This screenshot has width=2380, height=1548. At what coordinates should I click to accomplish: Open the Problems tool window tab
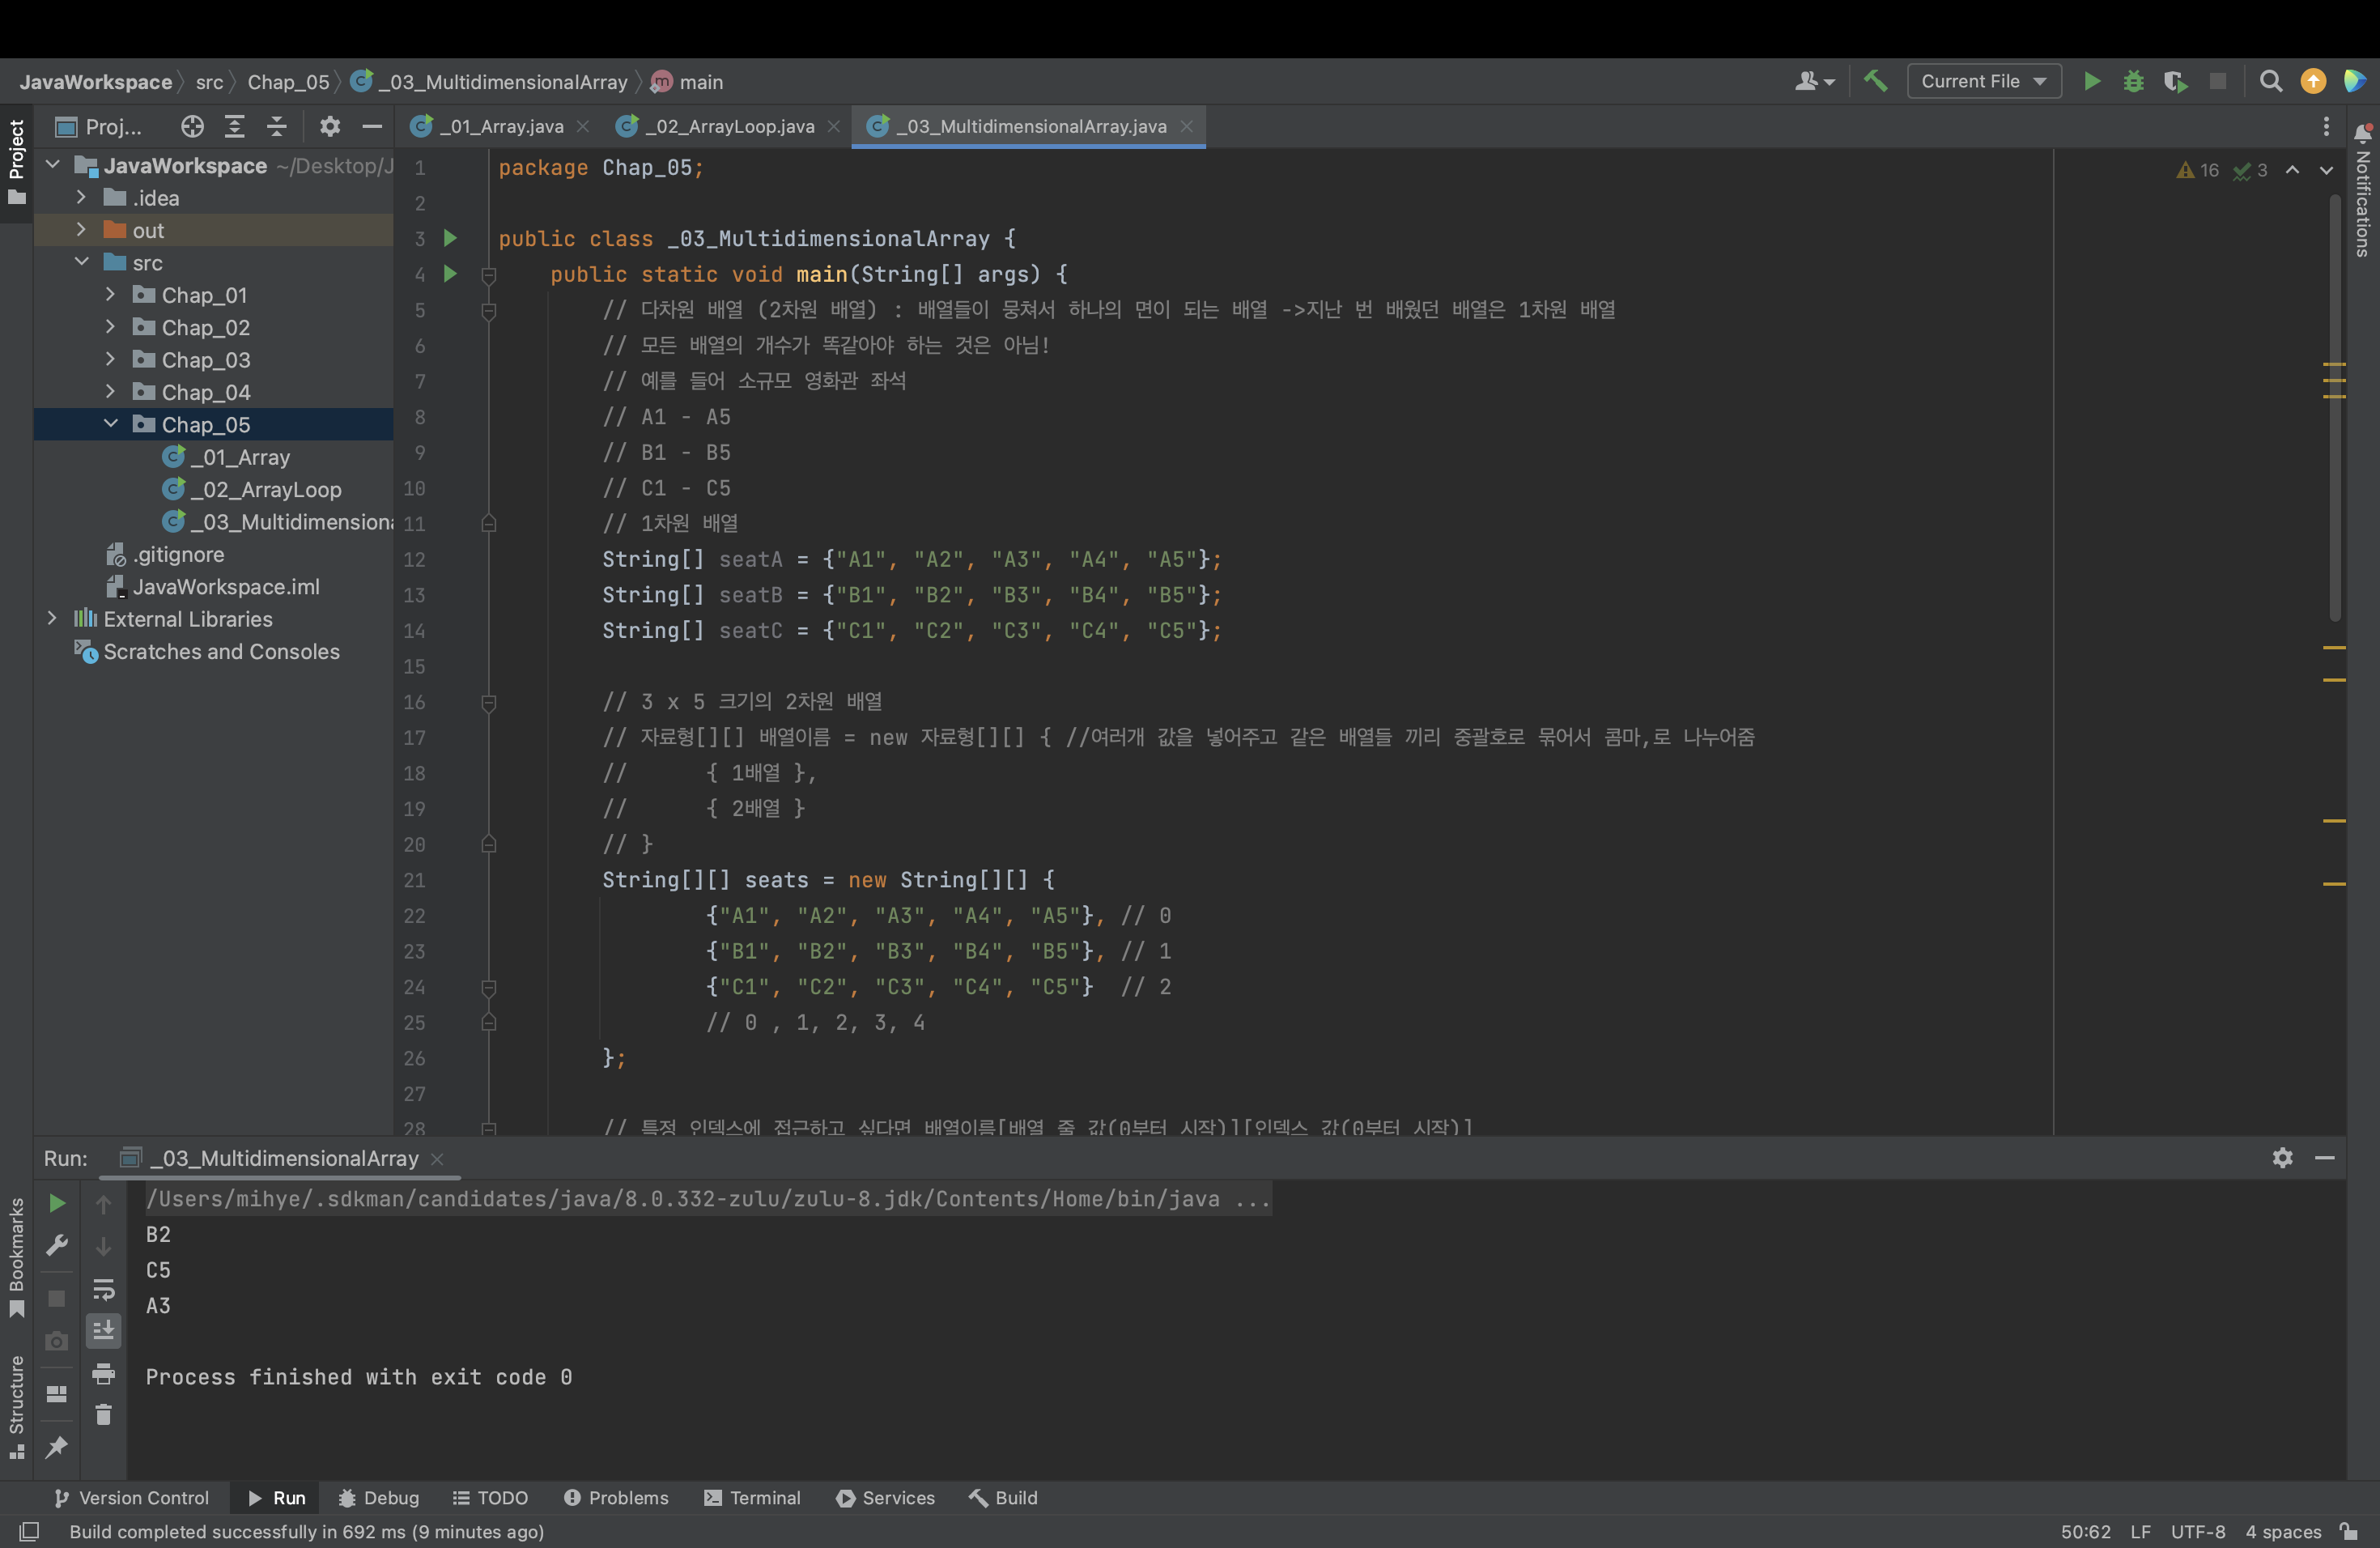616,1497
